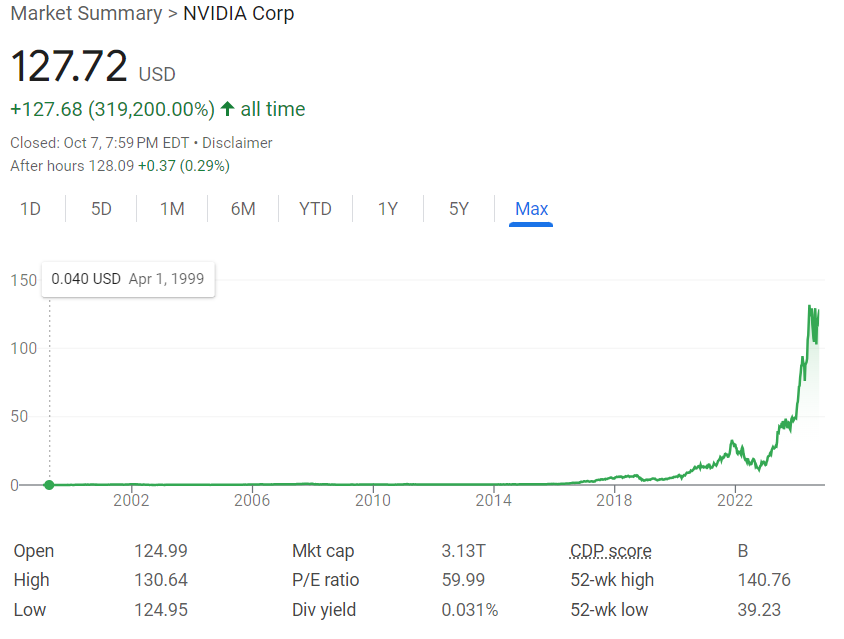Switch to the 1Y range
The height and width of the screenshot is (639, 844).
pyautogui.click(x=387, y=209)
